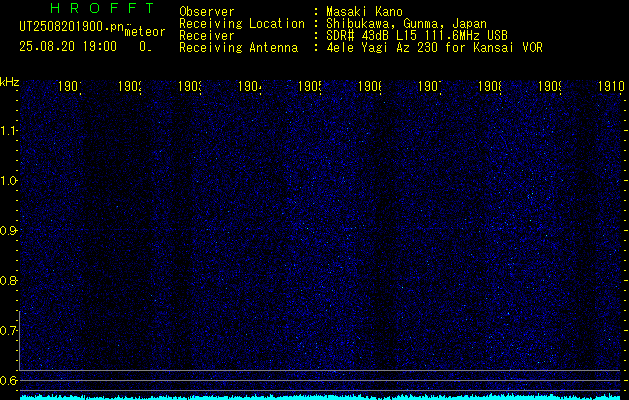Click the 1902 time marker
This screenshot has height=400, width=629.
[130, 86]
